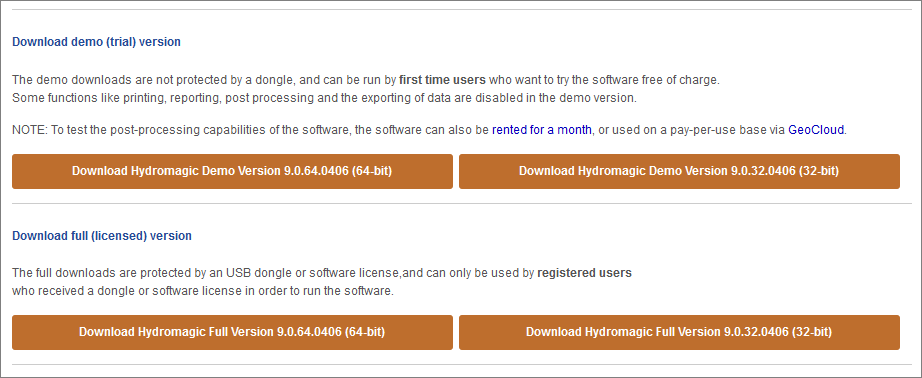Click the 'who received a dongle' line
The height and width of the screenshot is (378, 922).
tap(202, 291)
